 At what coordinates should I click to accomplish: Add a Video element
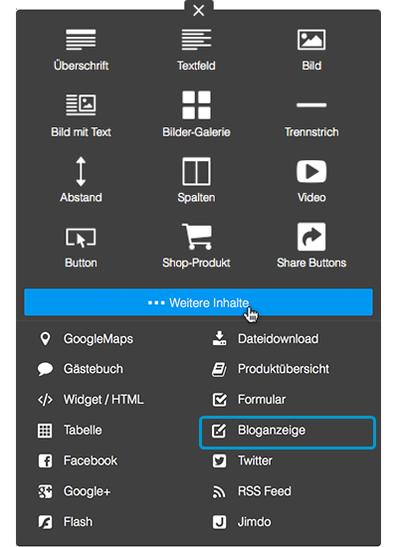click(311, 181)
